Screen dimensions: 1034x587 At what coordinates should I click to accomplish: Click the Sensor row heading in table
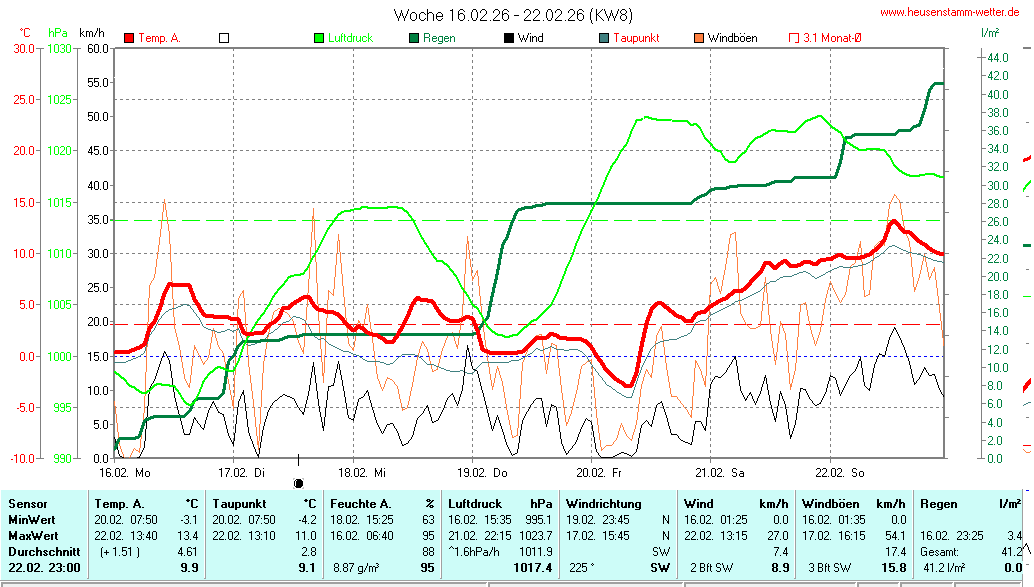pyautogui.click(x=25, y=503)
